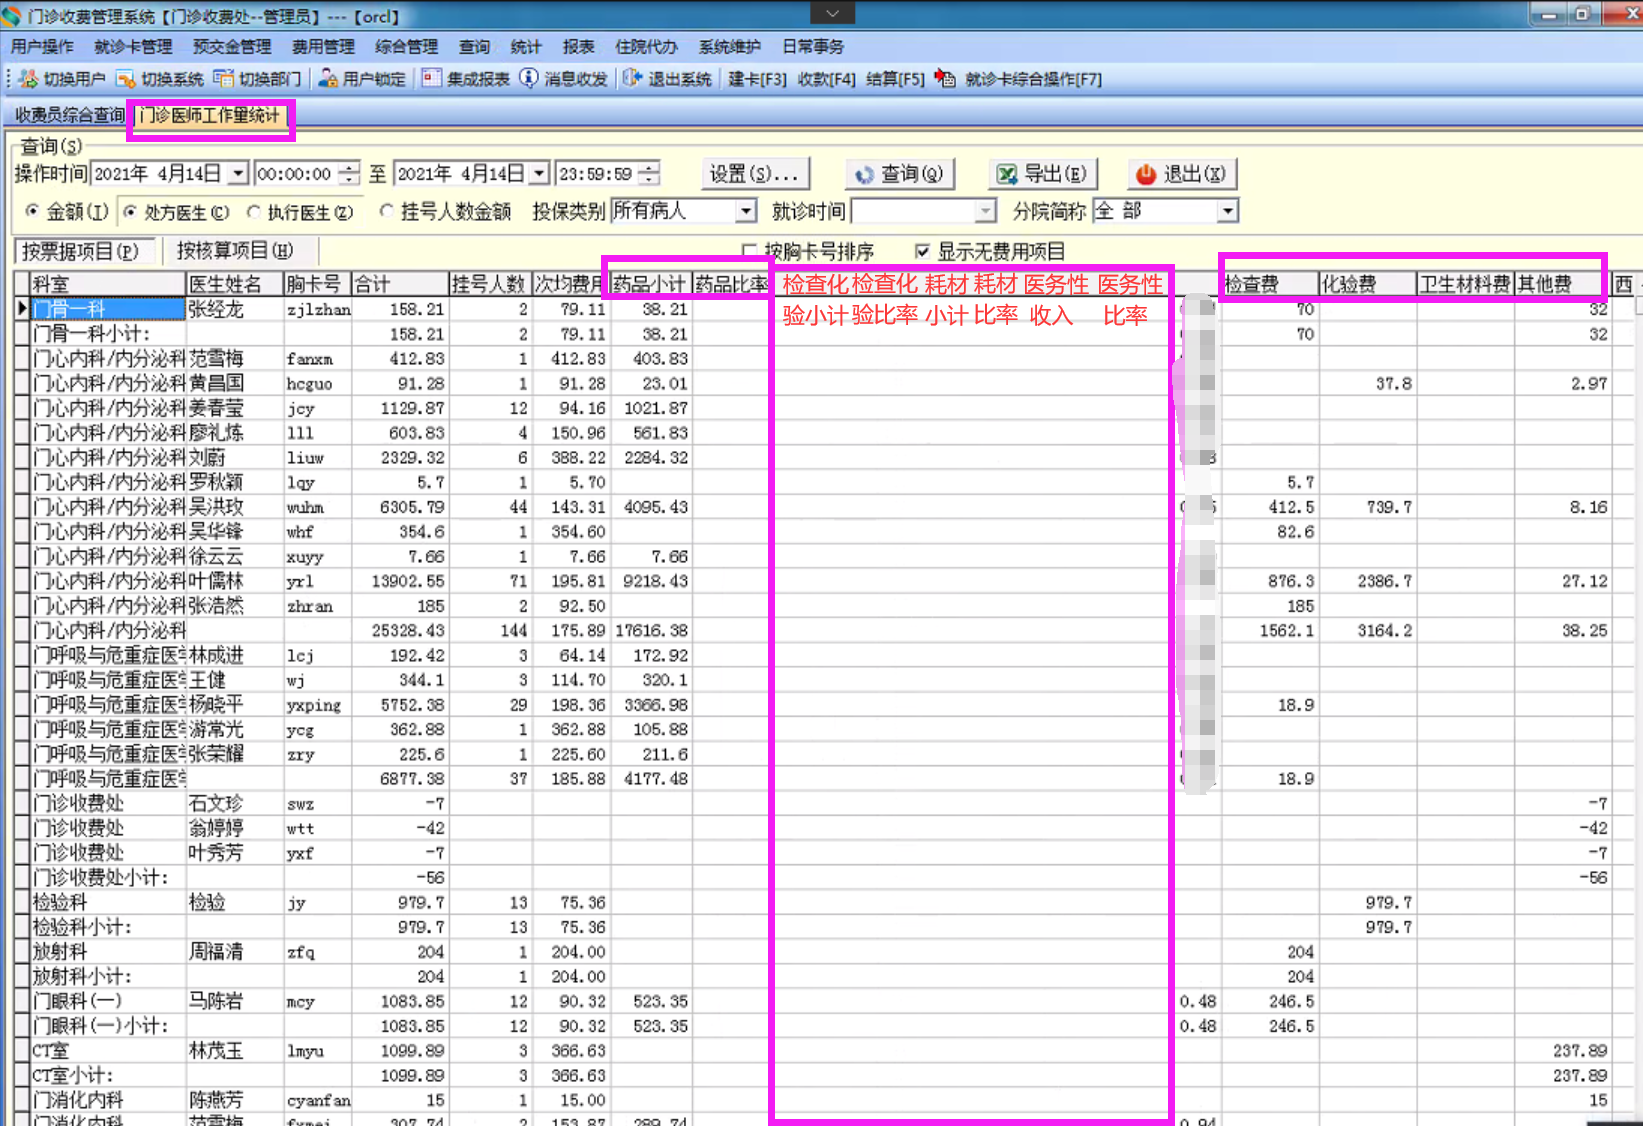Click the 检查费 column header
Image resolution: width=1643 pixels, height=1126 pixels.
[1269, 284]
